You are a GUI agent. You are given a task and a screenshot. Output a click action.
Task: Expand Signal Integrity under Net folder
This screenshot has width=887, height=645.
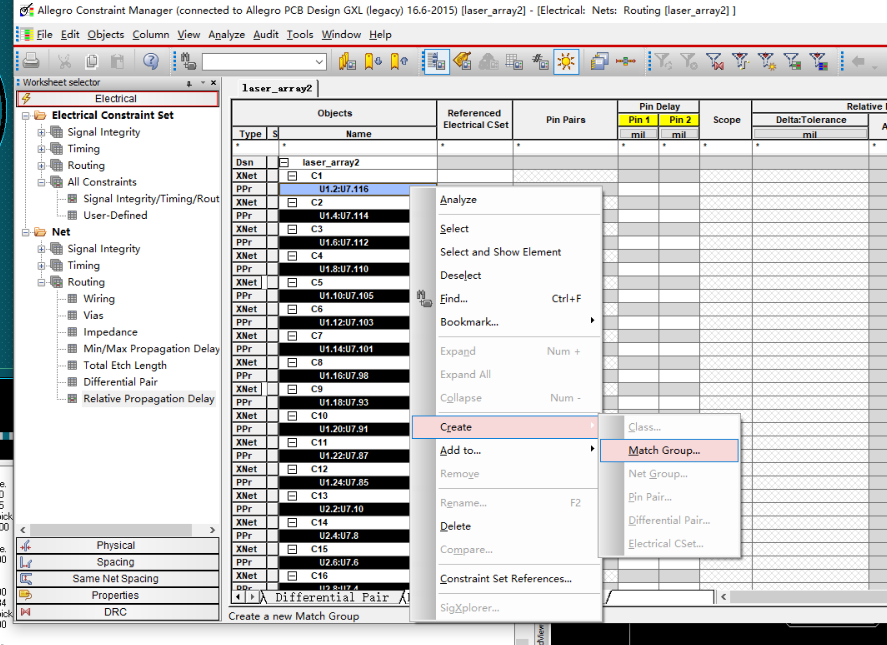pos(41,249)
